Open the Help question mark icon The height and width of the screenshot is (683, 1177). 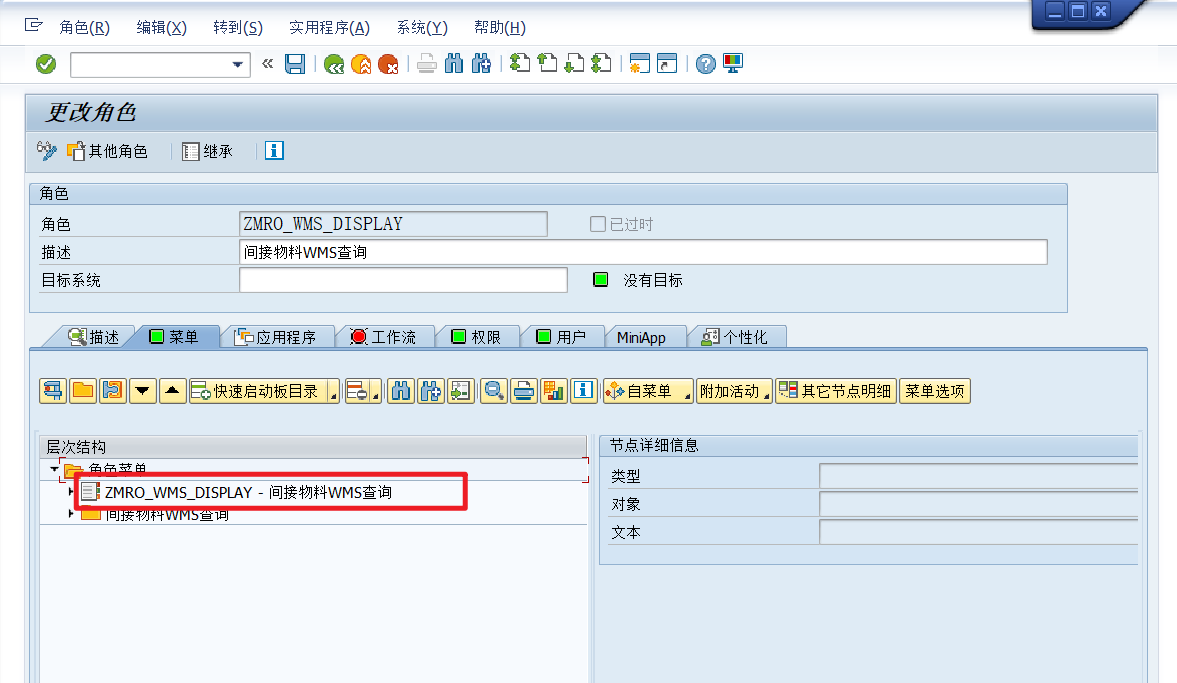coord(706,65)
